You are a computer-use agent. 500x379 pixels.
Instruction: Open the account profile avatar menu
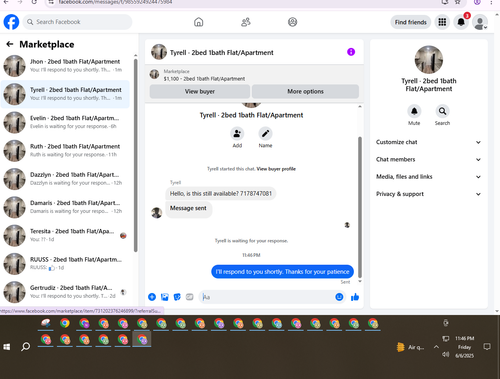click(x=480, y=22)
